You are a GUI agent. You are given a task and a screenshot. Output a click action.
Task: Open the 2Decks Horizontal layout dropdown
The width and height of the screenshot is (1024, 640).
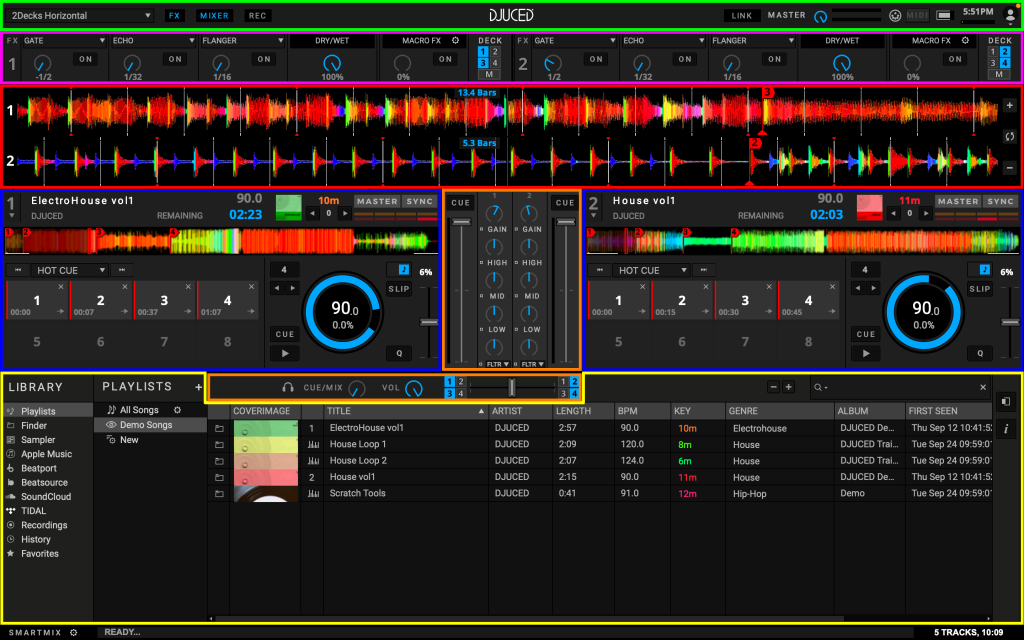[x=81, y=16]
